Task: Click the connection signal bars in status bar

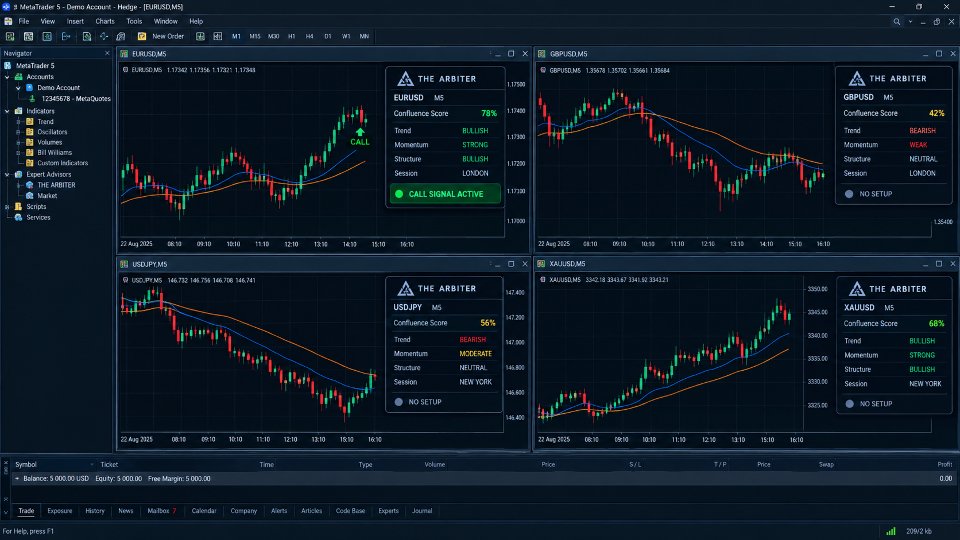Action: [891, 531]
